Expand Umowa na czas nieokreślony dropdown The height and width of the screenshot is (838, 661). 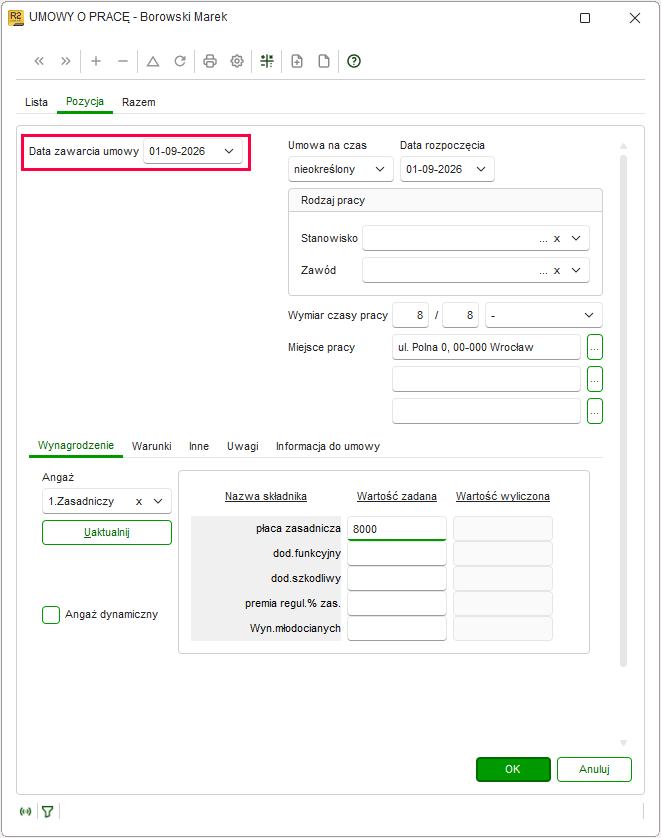[x=380, y=169]
